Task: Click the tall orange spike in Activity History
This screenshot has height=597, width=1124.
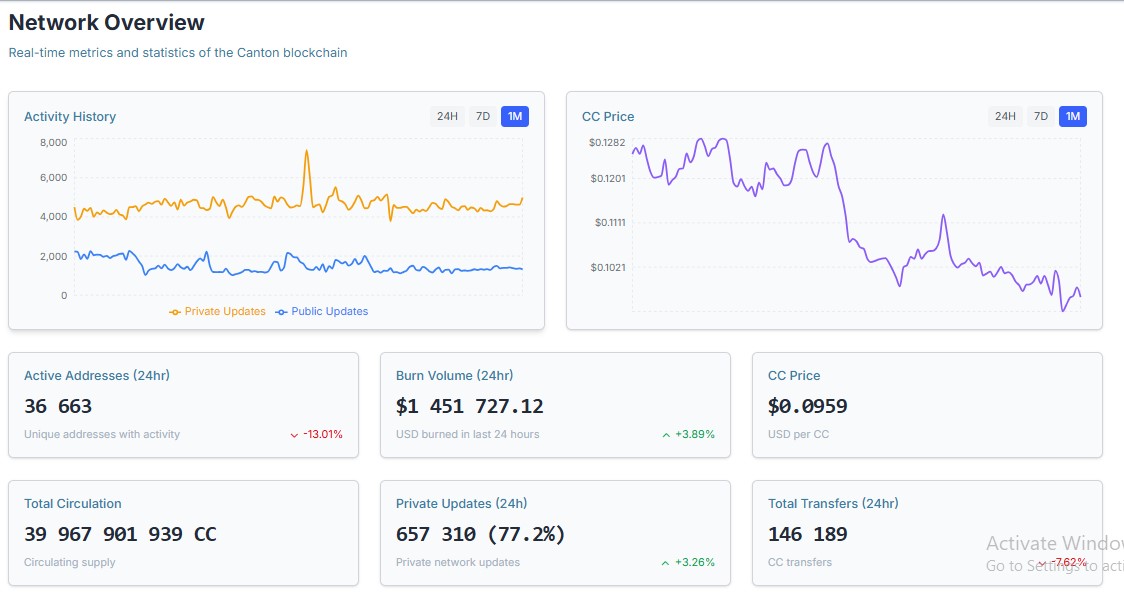Action: [307, 153]
